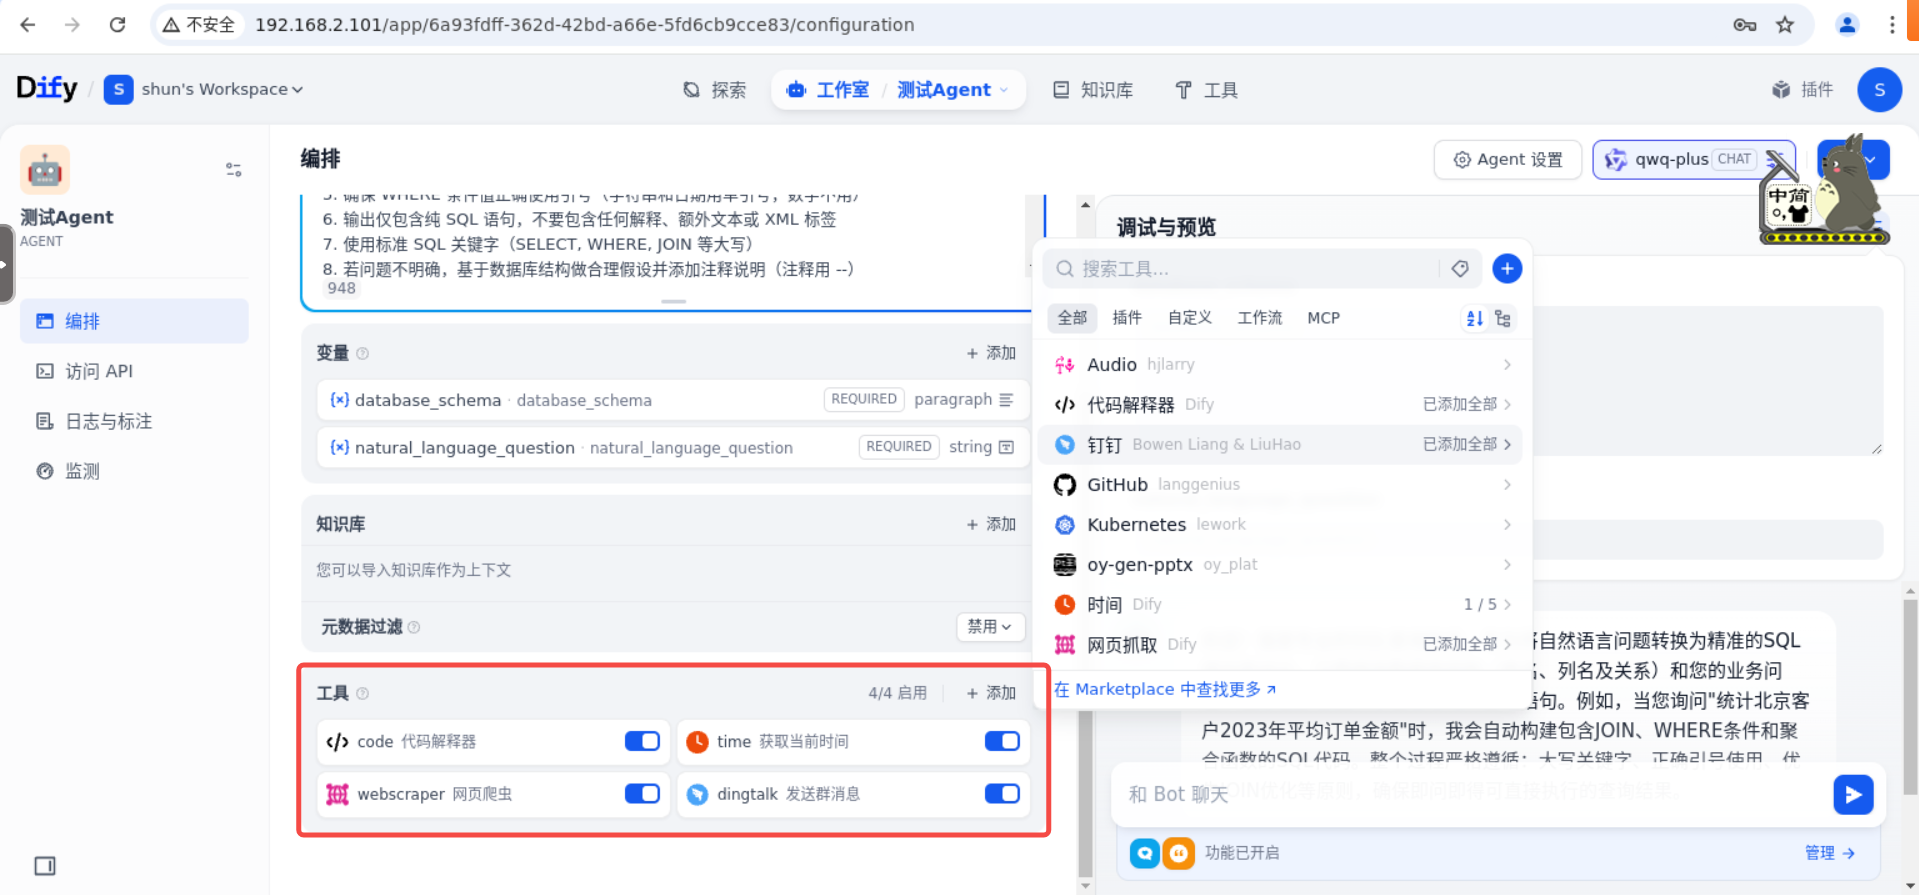Open the 插件 plugins button

(1803, 90)
